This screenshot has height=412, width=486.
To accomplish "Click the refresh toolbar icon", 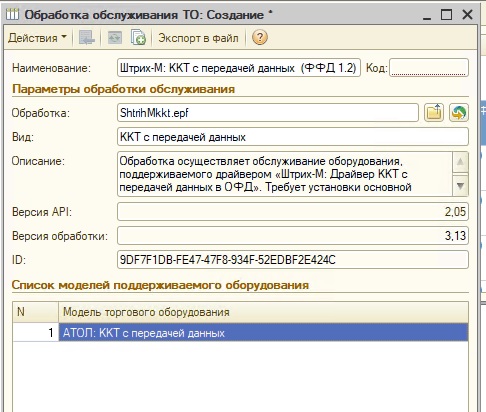I will click(114, 38).
